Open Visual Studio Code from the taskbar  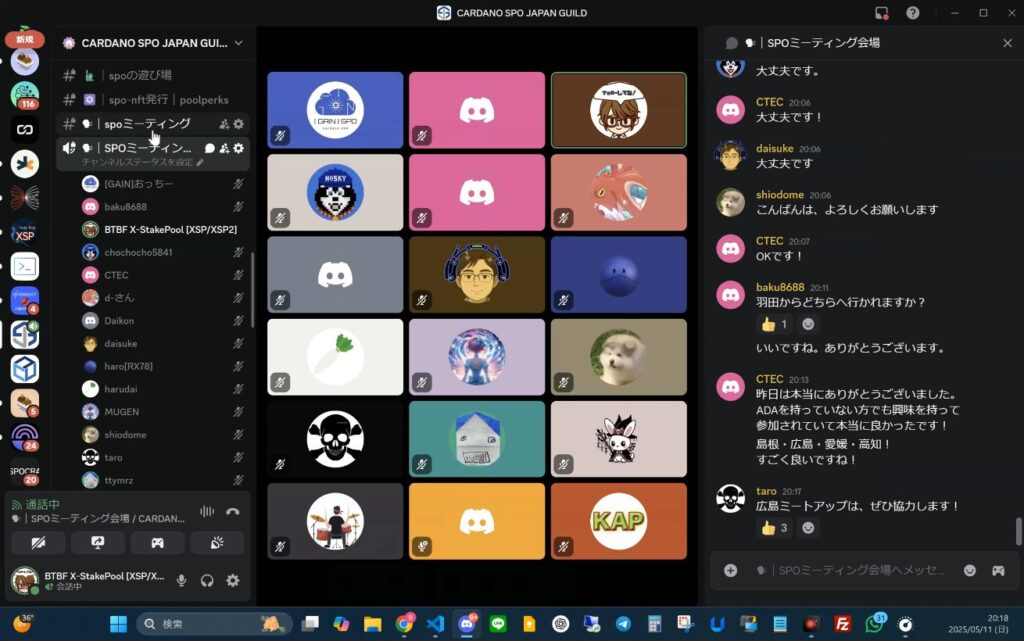point(435,624)
